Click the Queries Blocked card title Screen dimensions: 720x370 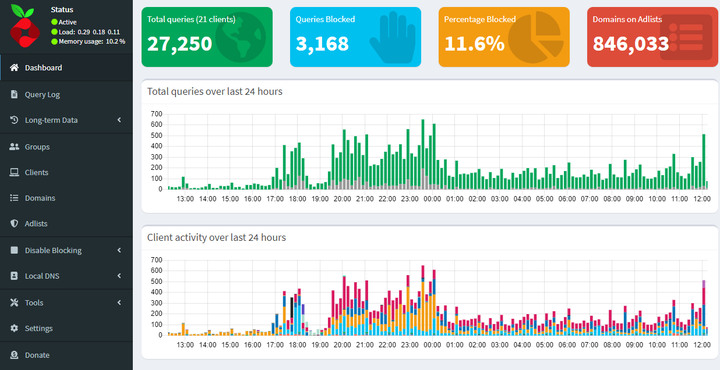tap(325, 19)
